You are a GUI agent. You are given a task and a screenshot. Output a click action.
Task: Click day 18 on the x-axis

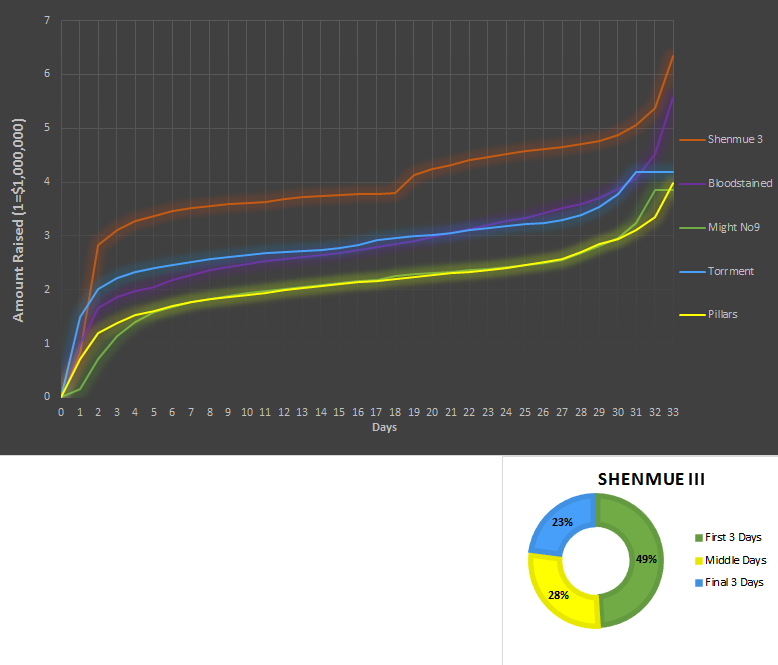point(395,412)
